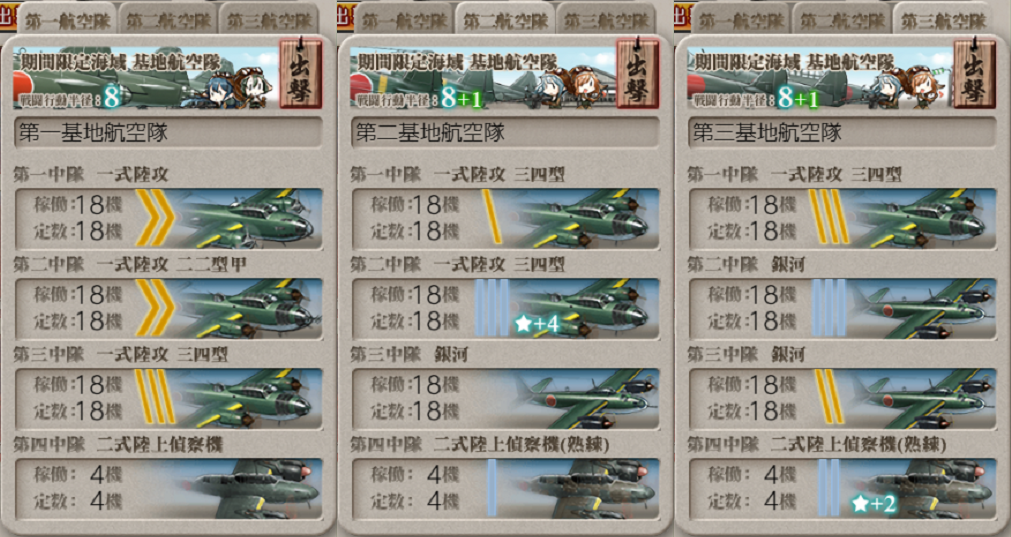The height and width of the screenshot is (537, 1011).
Task: Click the 出撃 sortie plaque of 第三基地航空隊
Action: (x=974, y=73)
